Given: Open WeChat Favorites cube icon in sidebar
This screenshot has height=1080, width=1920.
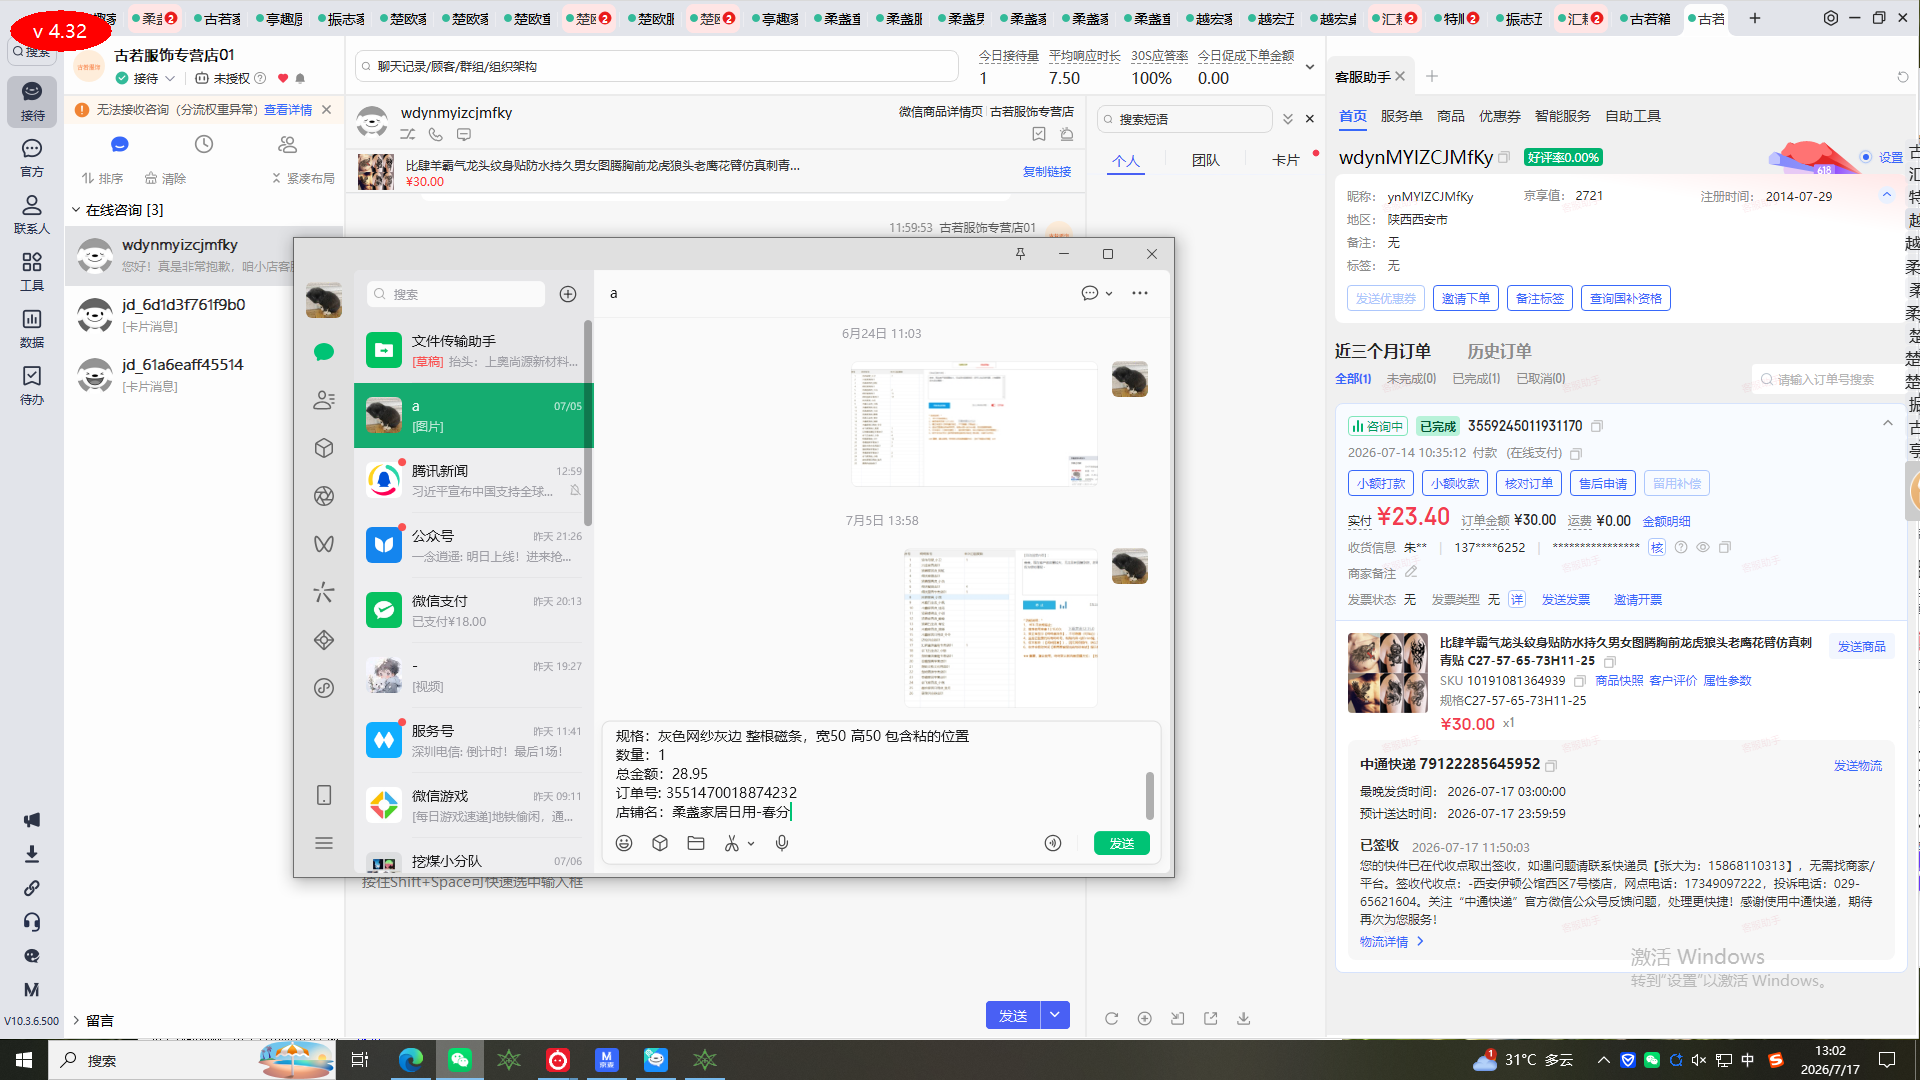Looking at the screenshot, I should coord(323,448).
